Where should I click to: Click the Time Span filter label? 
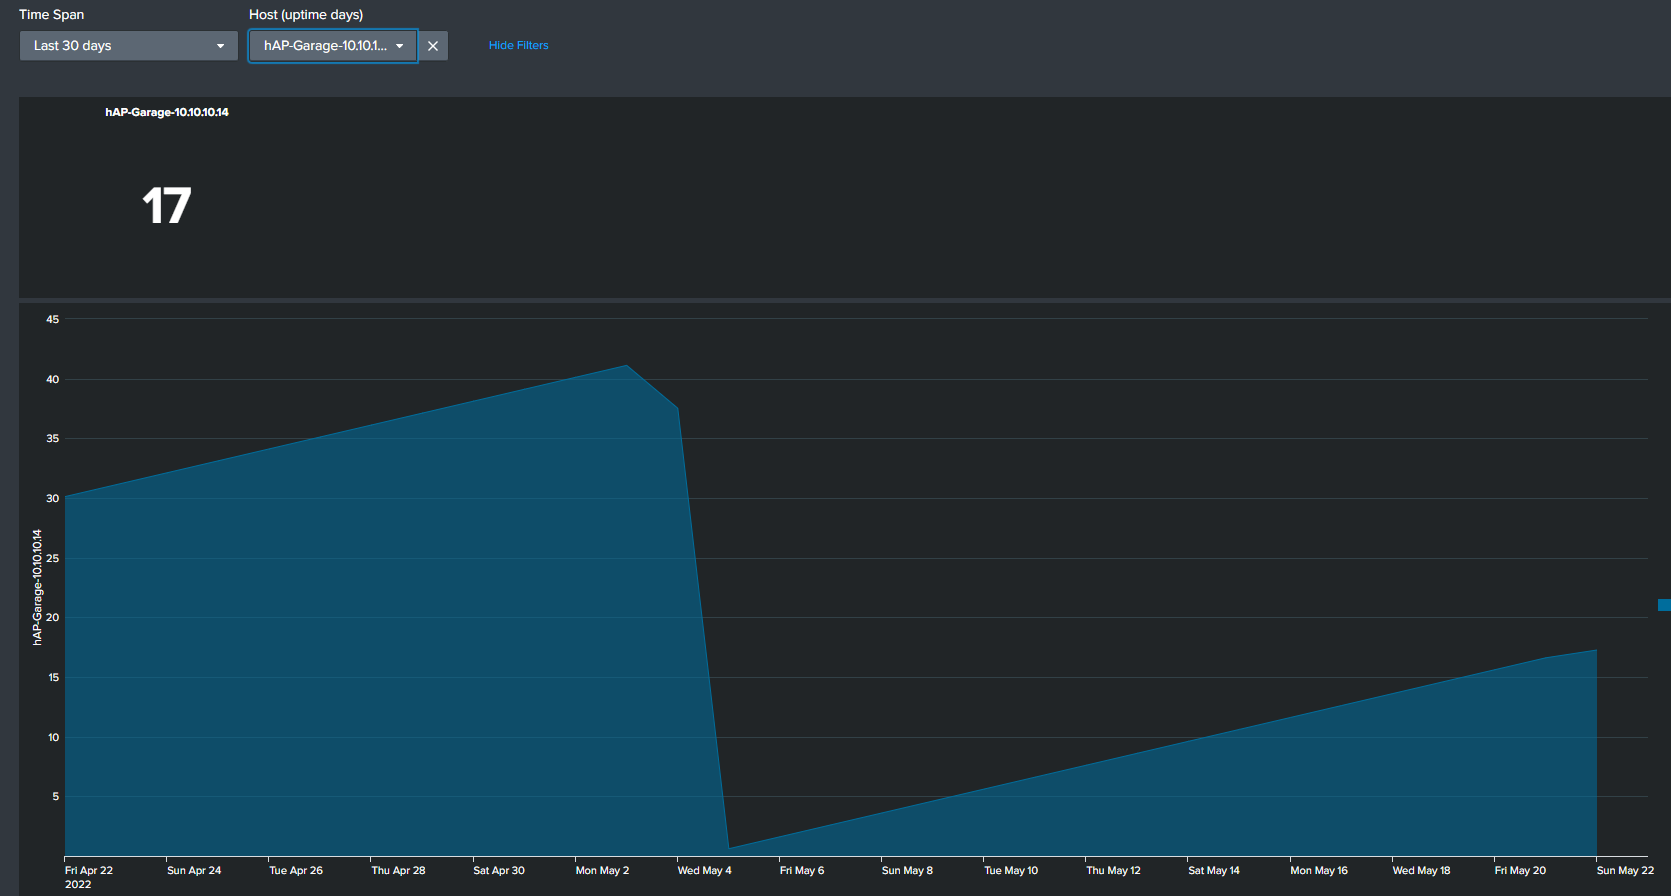52,15
